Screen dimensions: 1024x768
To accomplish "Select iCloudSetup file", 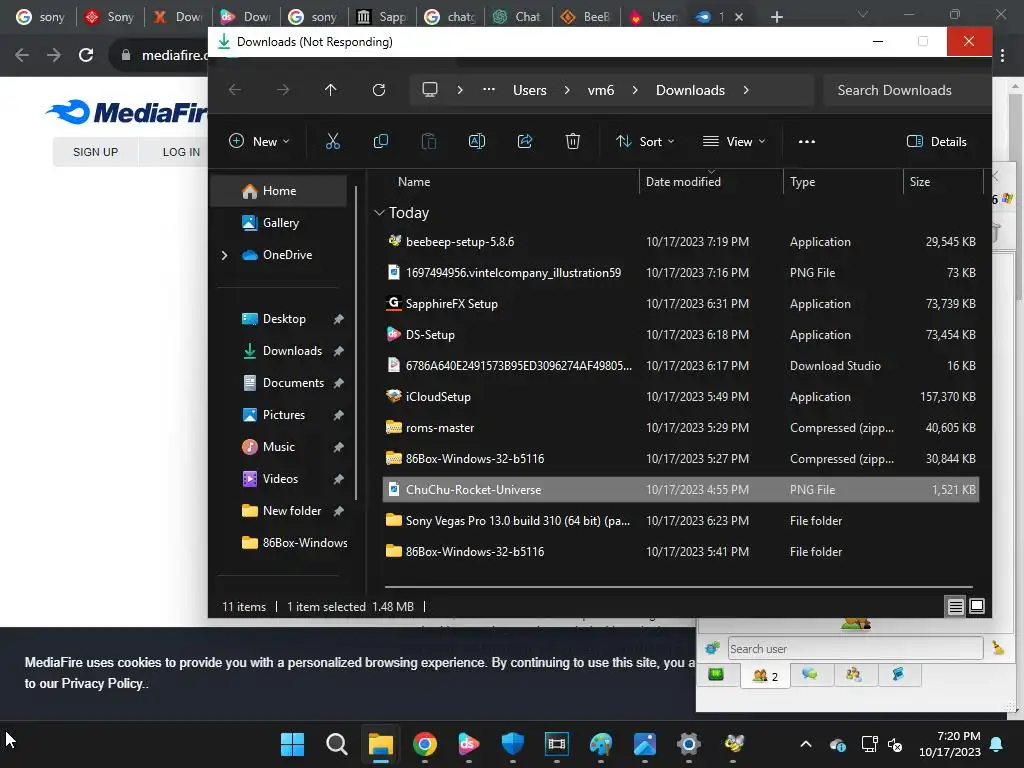I will [680, 396].
